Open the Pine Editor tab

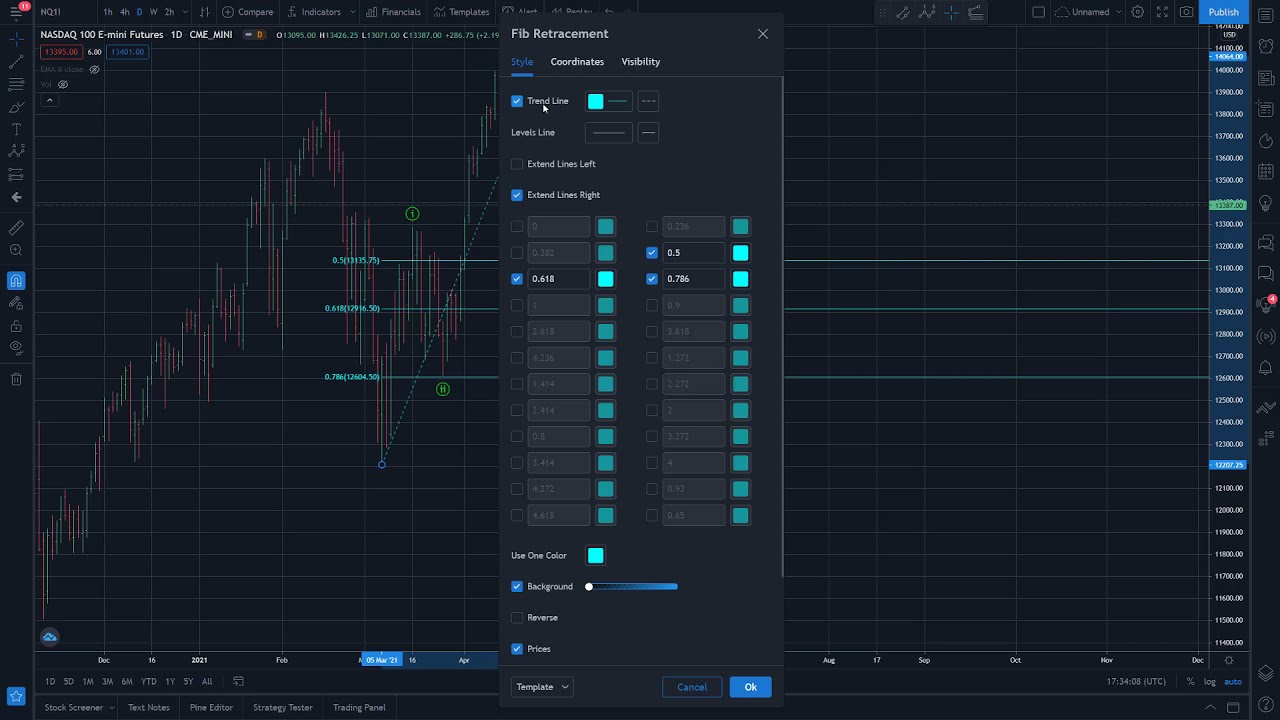coord(211,708)
